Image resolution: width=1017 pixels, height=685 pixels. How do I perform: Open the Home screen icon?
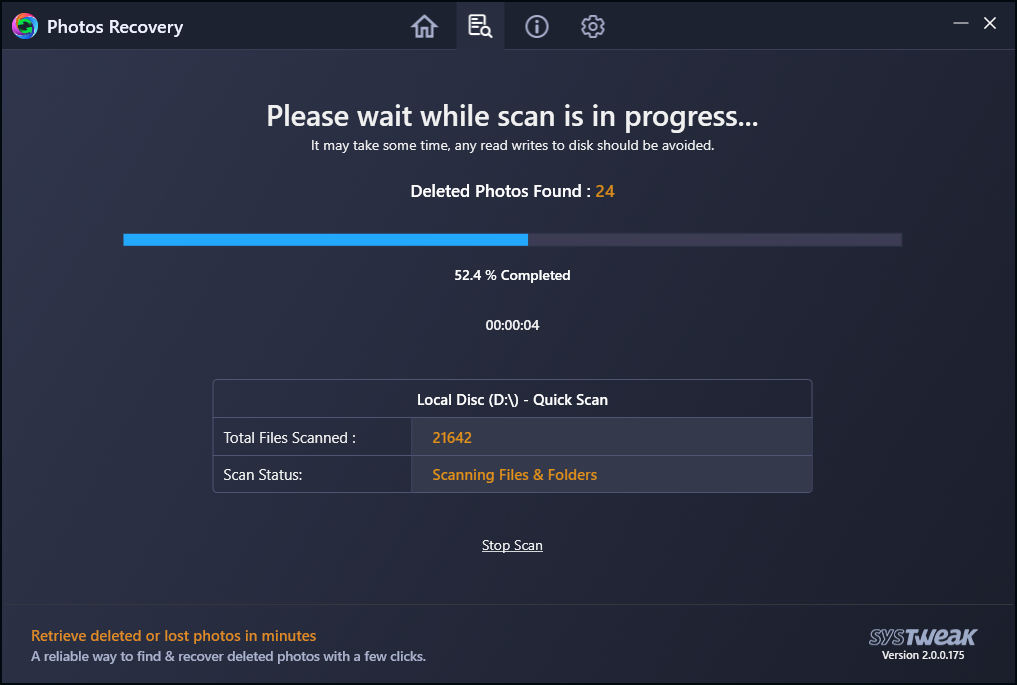point(424,27)
